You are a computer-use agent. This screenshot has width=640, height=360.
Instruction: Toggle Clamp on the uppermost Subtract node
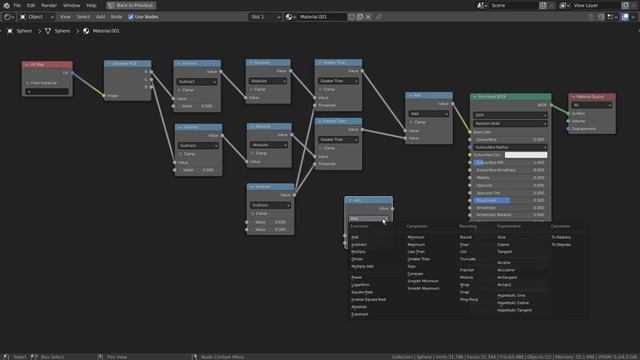pos(180,90)
